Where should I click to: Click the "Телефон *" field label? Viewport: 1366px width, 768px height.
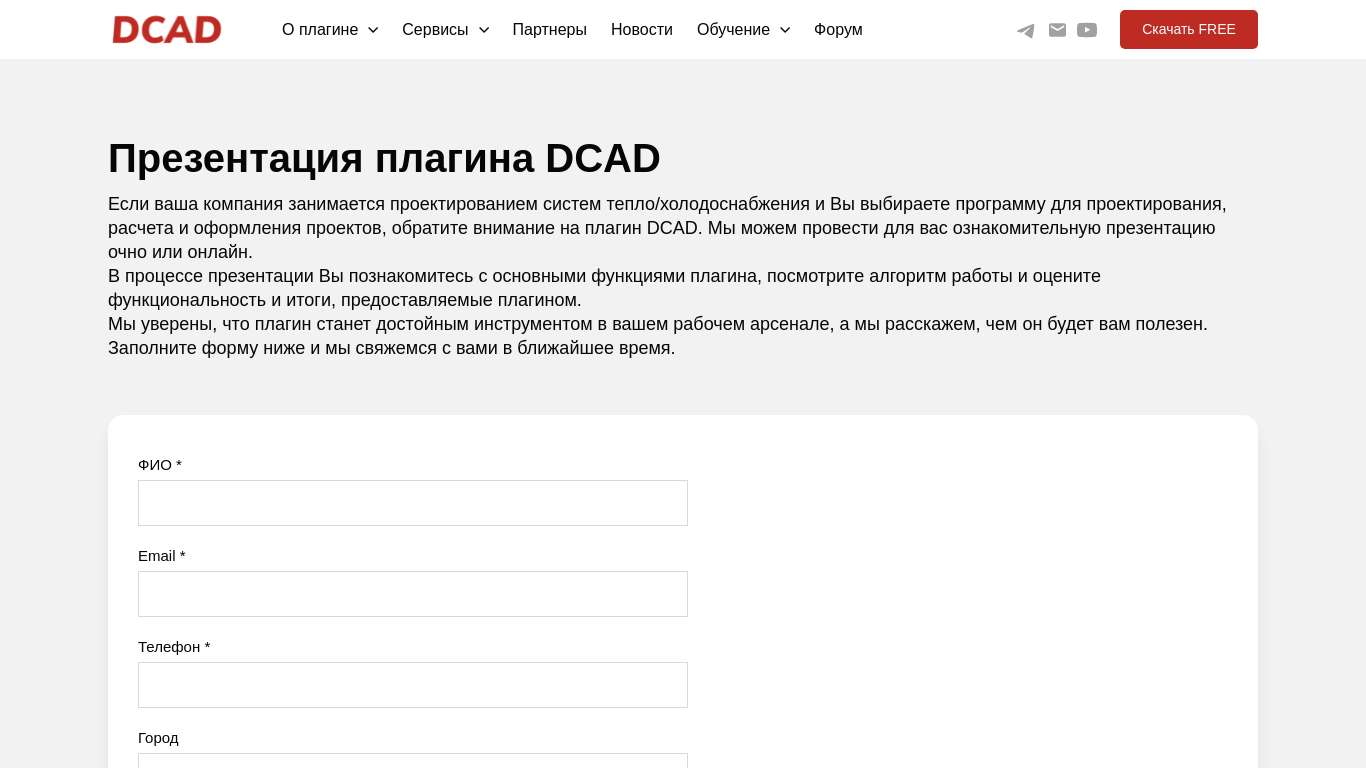click(x=174, y=647)
